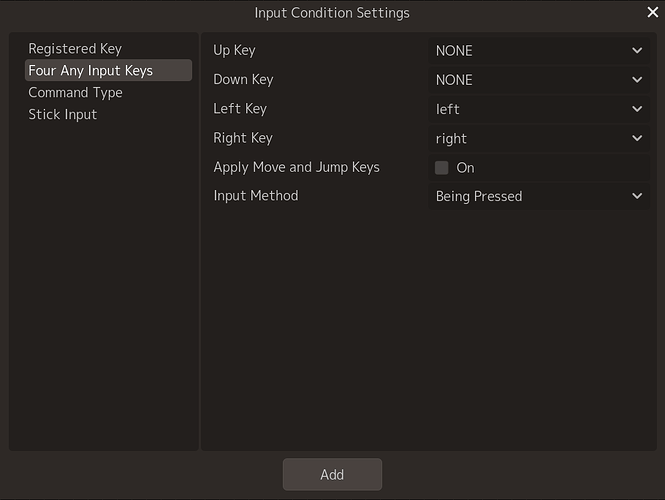665x500 pixels.
Task: Select Four Any Input Keys category
Action: 108,70
